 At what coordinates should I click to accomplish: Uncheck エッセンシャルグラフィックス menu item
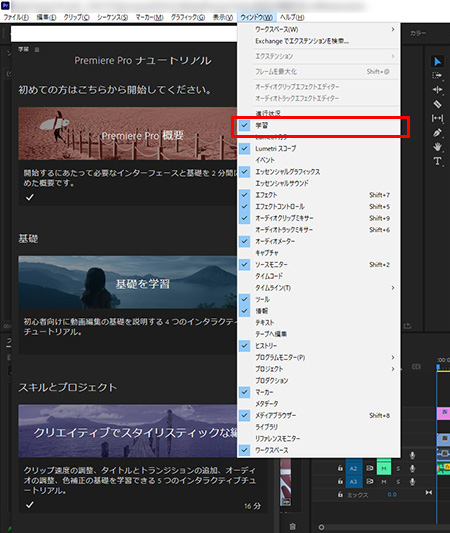pos(318,172)
